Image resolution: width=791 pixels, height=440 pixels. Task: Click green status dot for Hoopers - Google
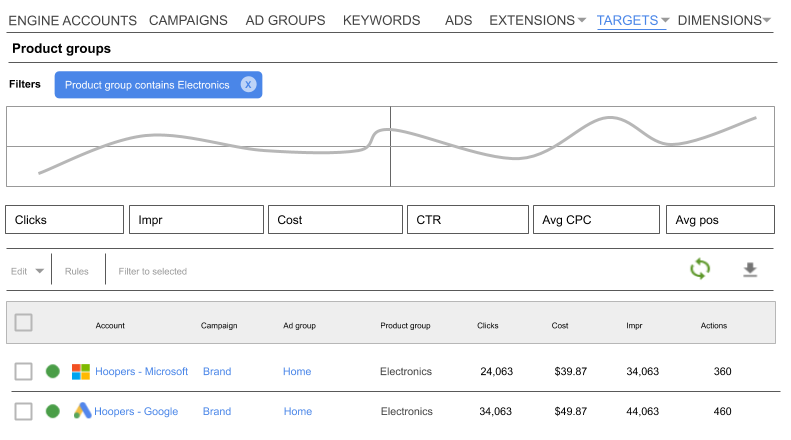(x=53, y=411)
